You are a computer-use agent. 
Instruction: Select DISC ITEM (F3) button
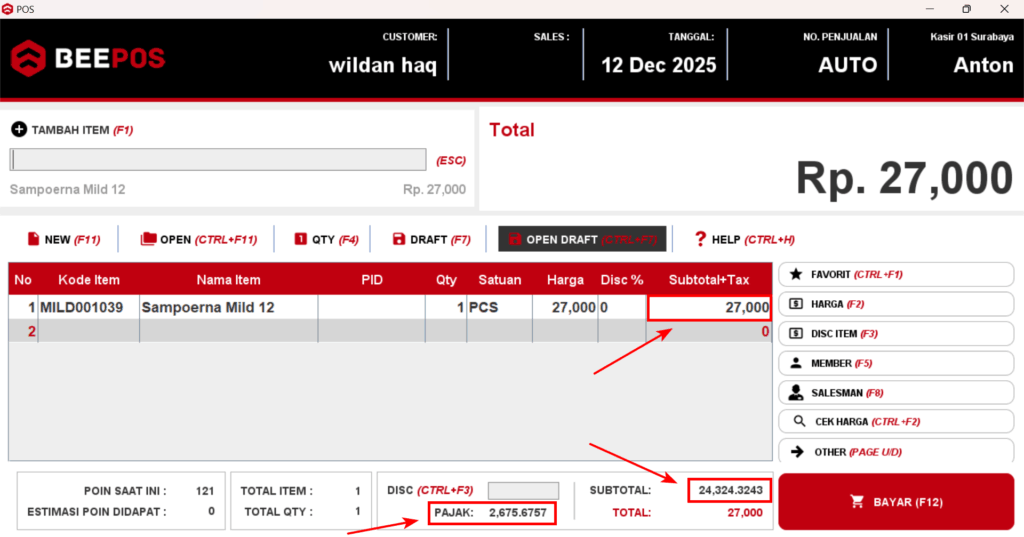[895, 333]
